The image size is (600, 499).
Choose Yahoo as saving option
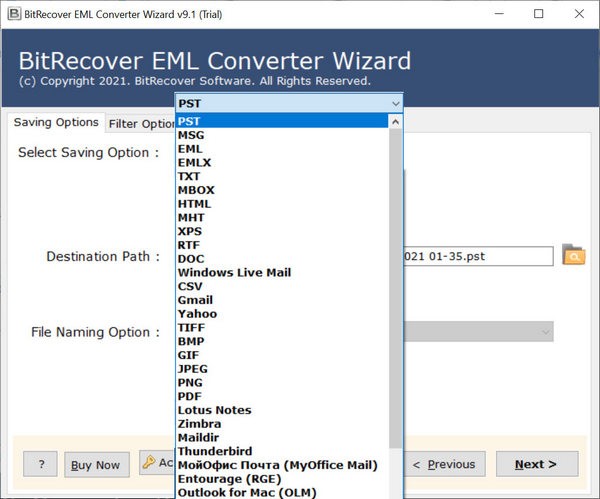point(282,314)
